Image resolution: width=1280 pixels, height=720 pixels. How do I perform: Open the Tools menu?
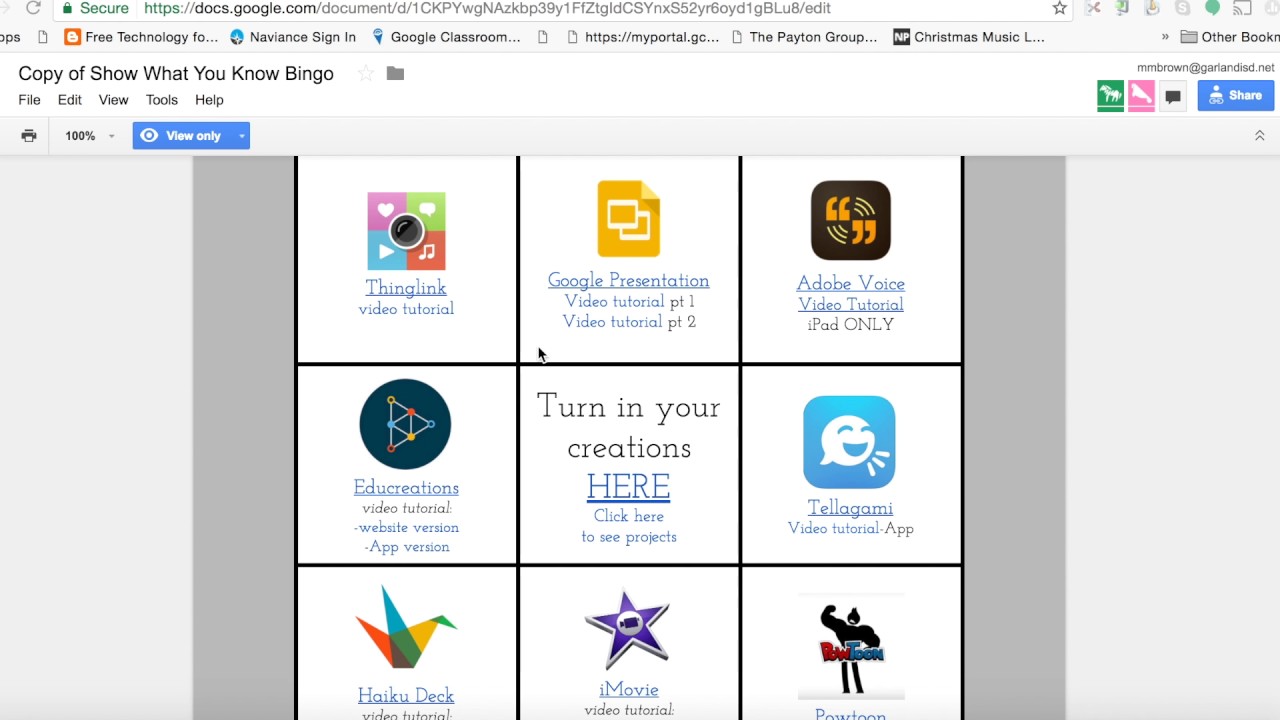161,100
